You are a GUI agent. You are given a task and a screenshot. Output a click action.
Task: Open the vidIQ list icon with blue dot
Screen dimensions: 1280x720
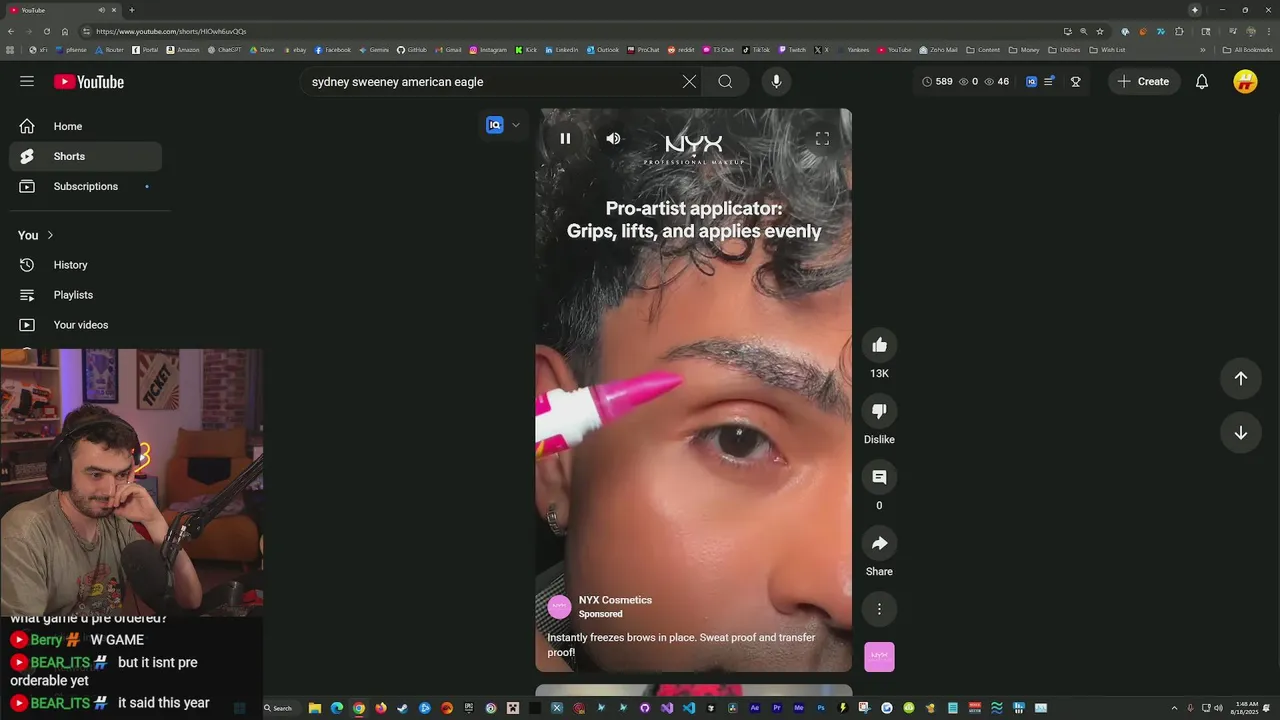pyautogui.click(x=1048, y=82)
